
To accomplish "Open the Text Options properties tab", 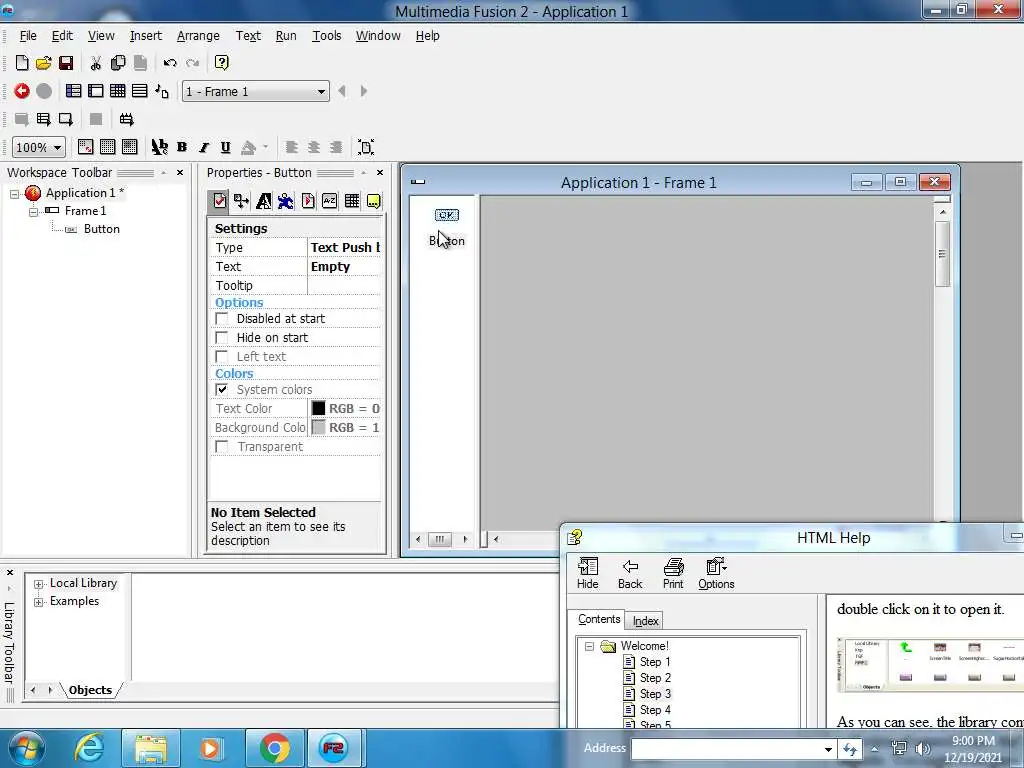I will (264, 201).
